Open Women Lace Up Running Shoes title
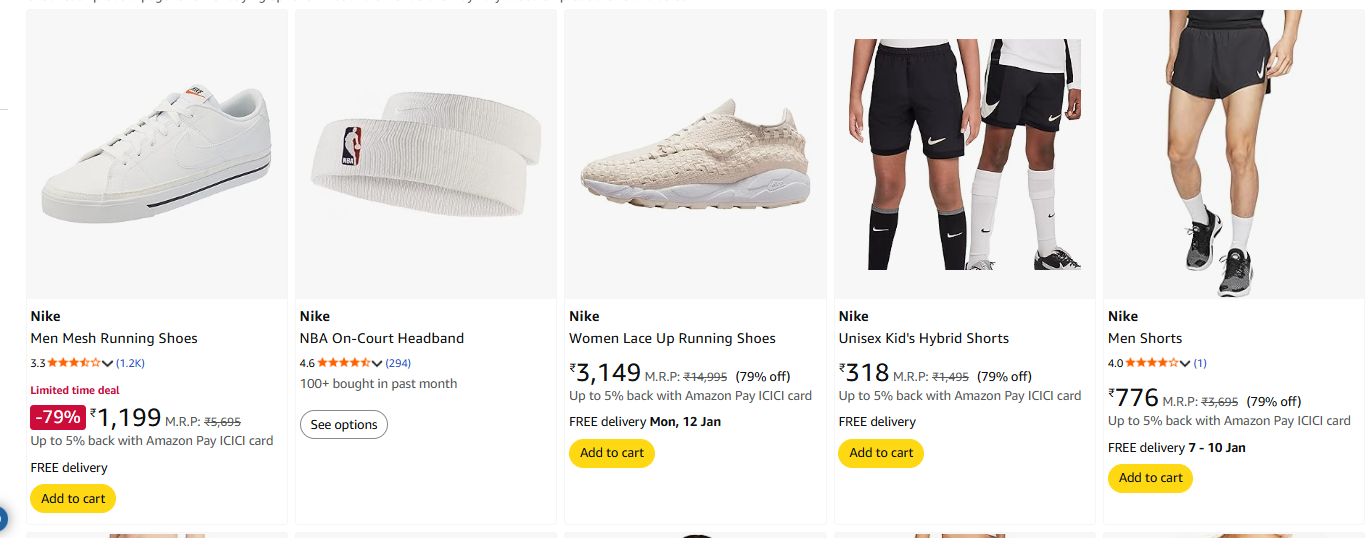The image size is (1365, 538). coord(672,338)
